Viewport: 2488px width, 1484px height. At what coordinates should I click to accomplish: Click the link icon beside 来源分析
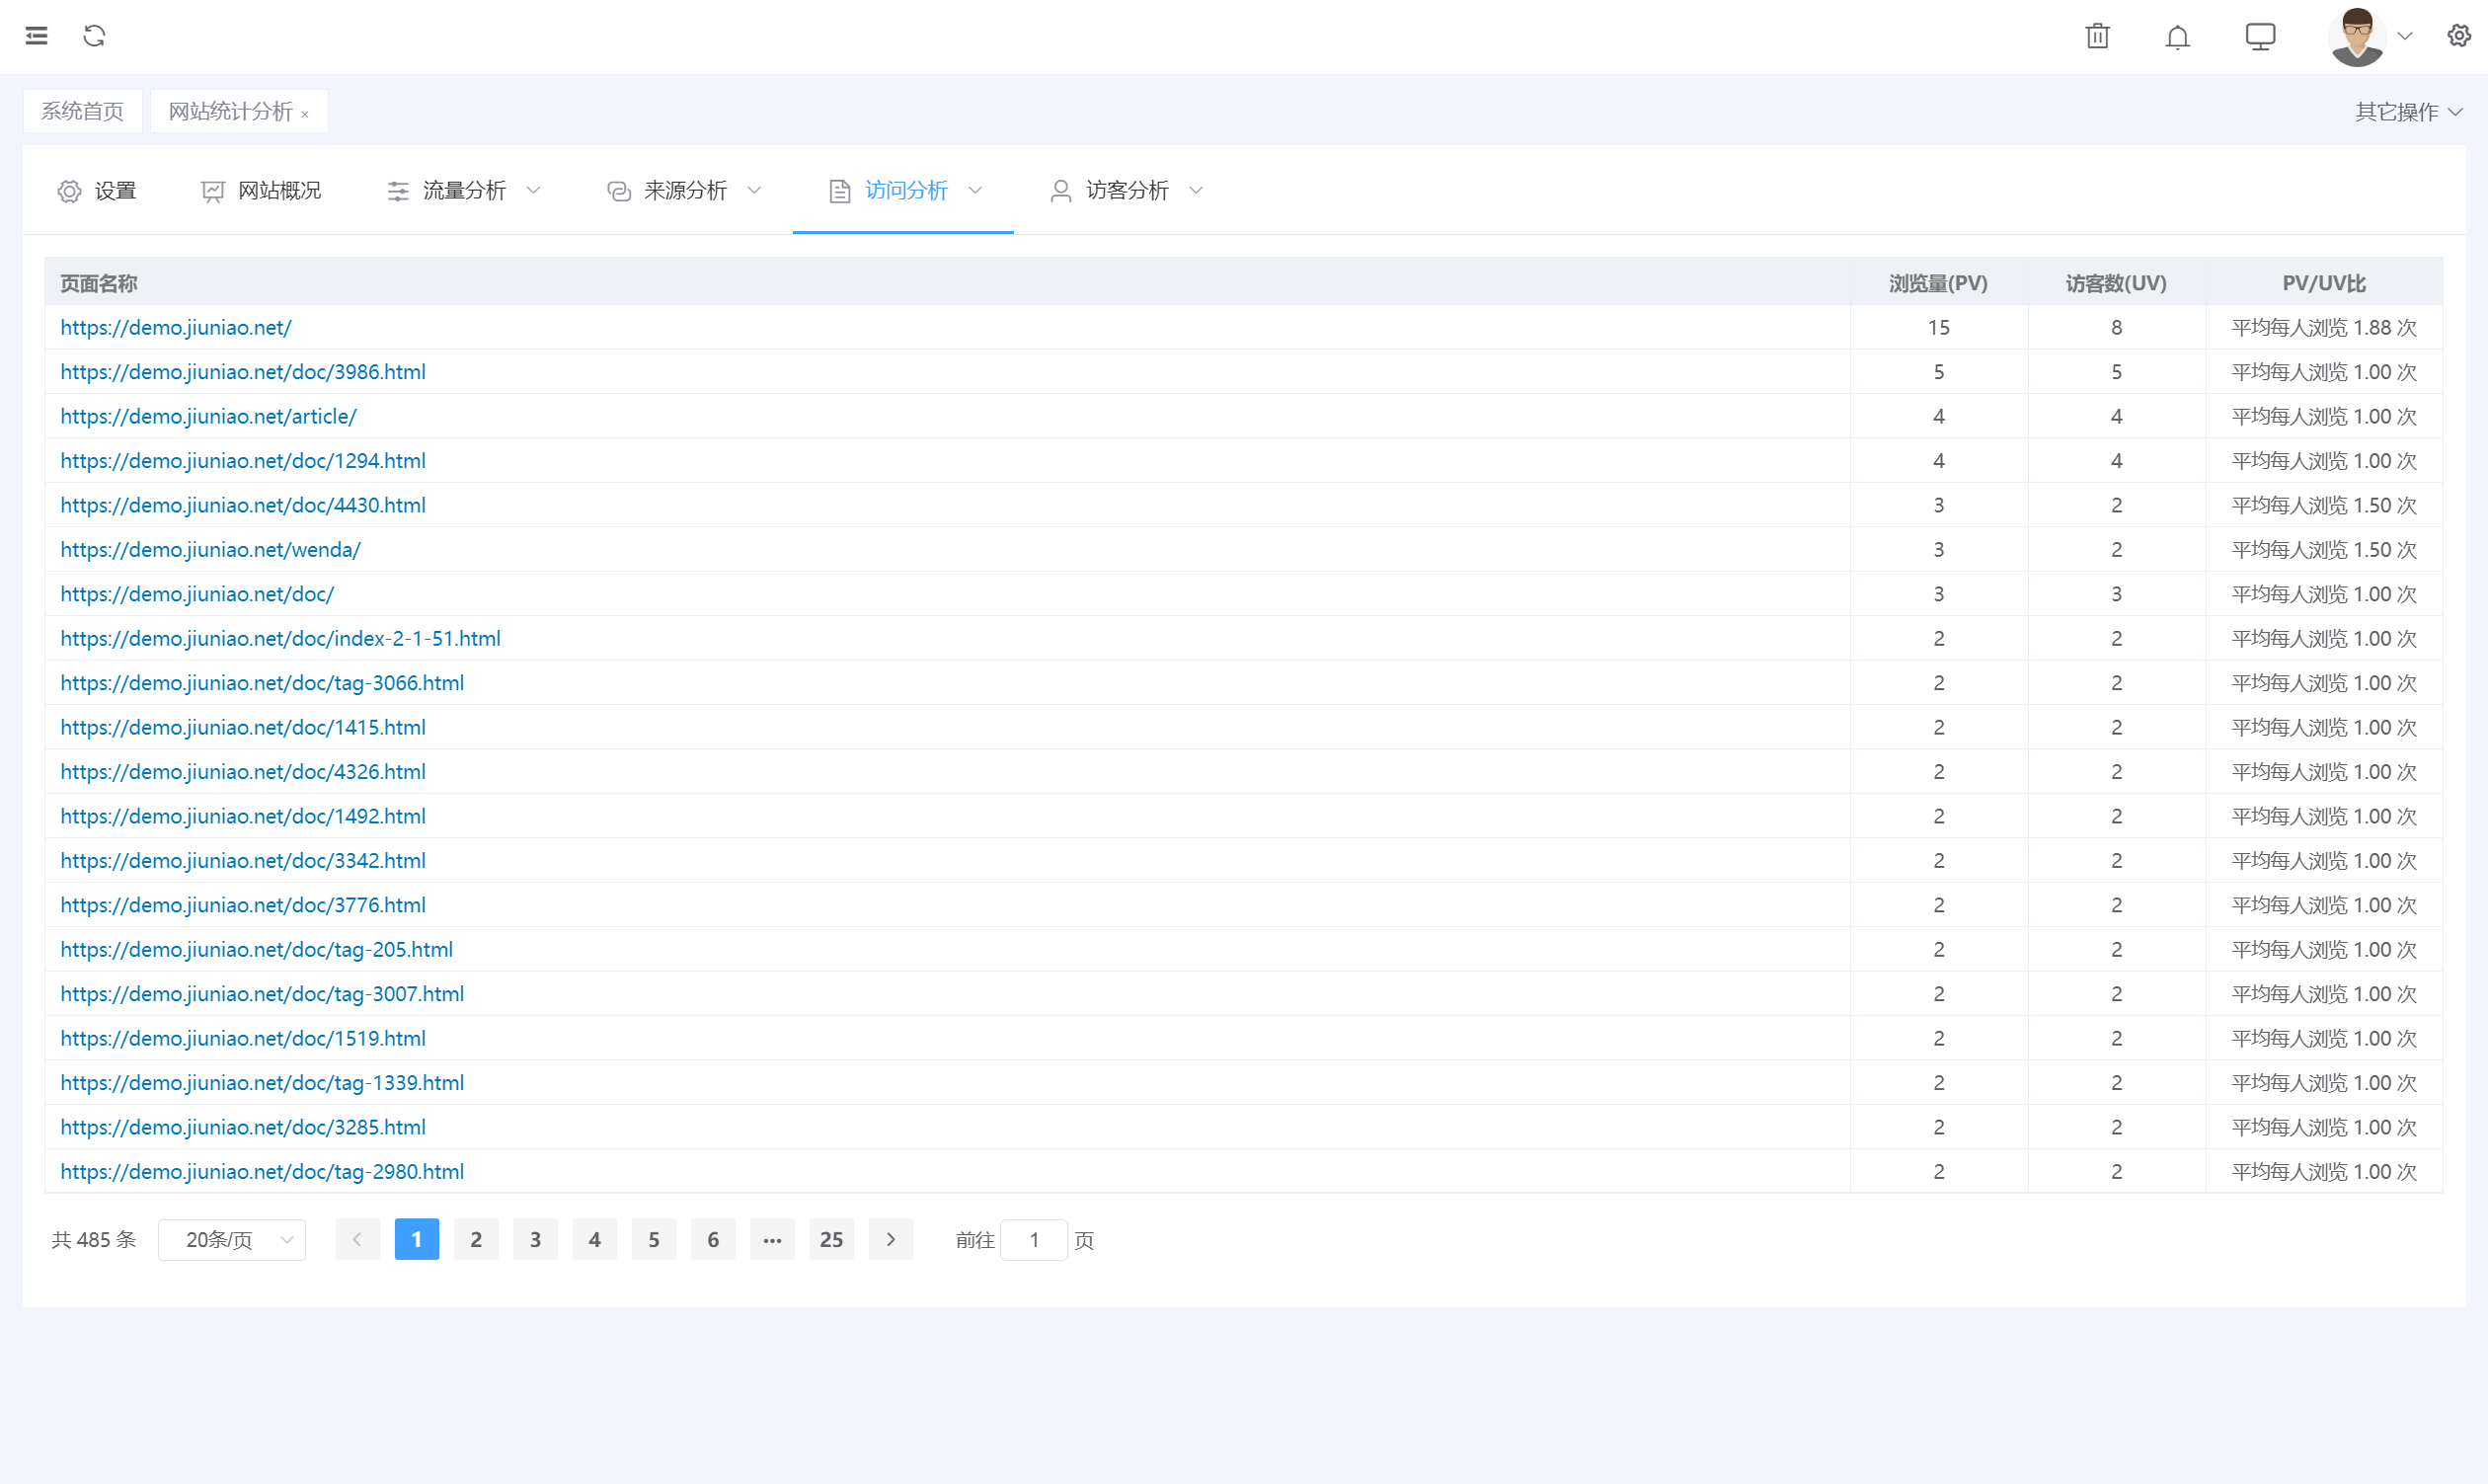click(x=619, y=191)
